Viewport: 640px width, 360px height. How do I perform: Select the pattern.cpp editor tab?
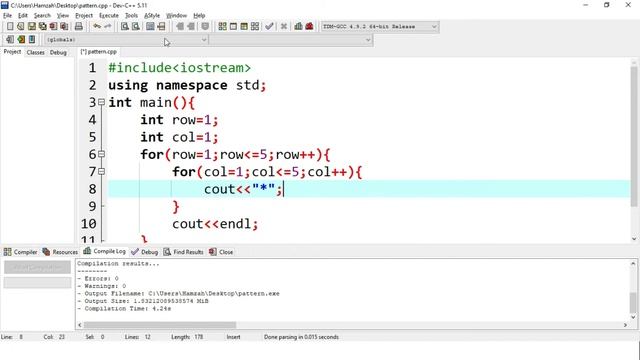pos(98,52)
